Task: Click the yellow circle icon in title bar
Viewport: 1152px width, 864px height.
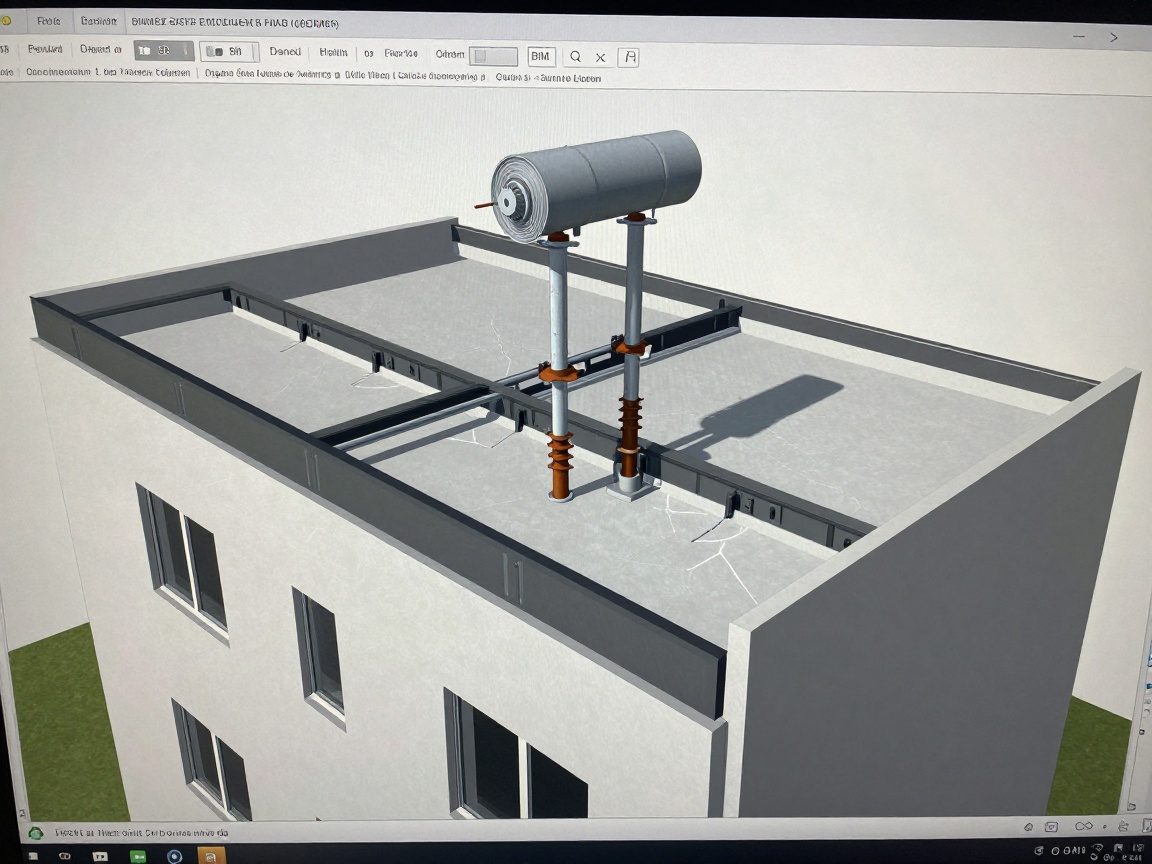Action: pos(5,20)
